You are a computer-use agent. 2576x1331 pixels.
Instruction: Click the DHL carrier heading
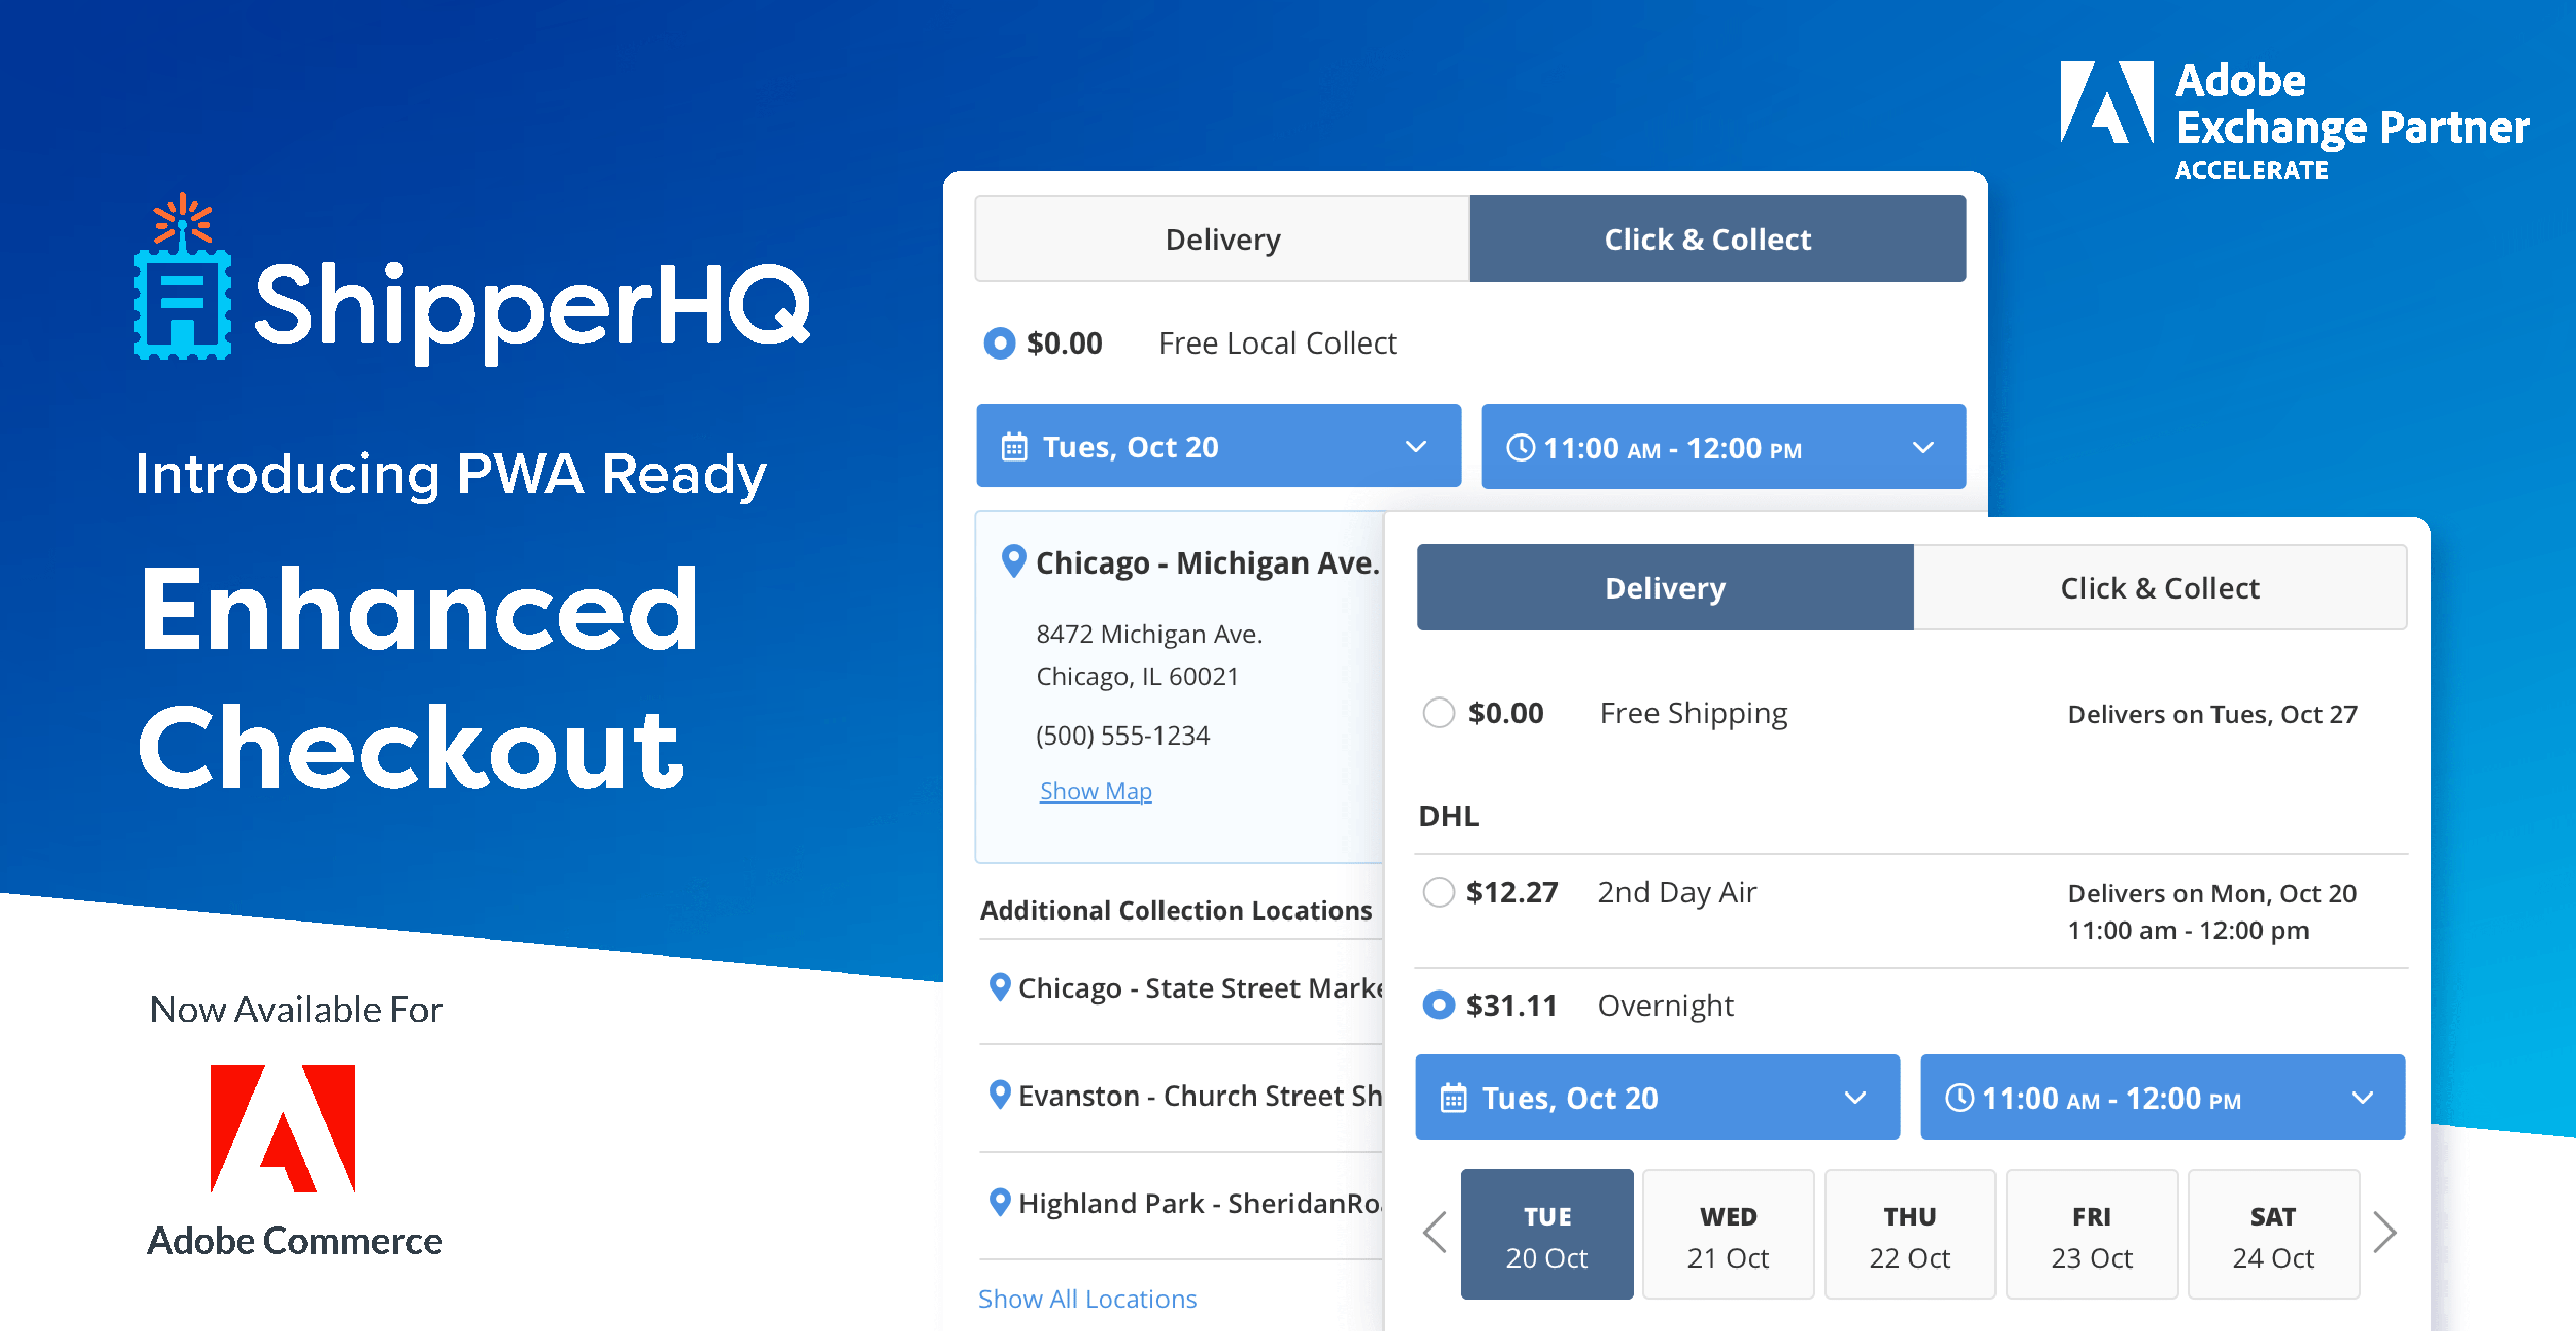pos(1448,816)
